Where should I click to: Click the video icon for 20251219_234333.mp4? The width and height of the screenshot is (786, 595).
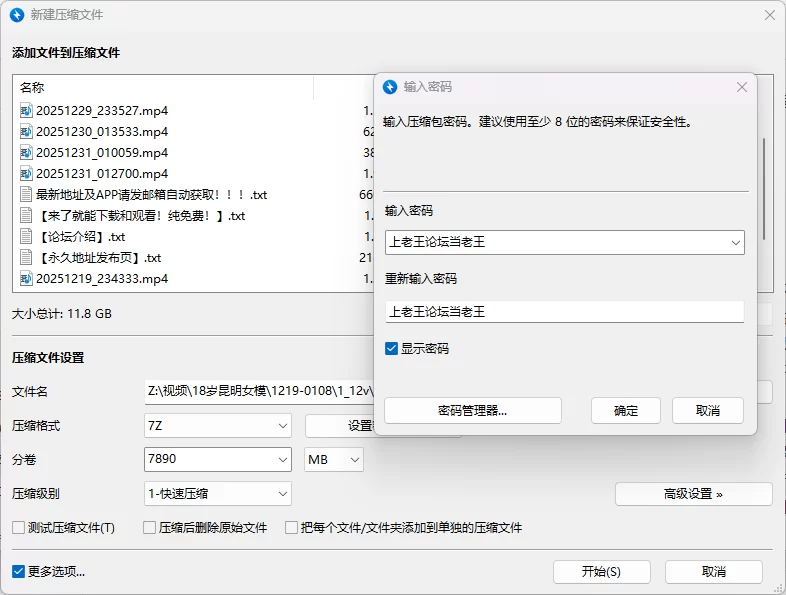26,279
